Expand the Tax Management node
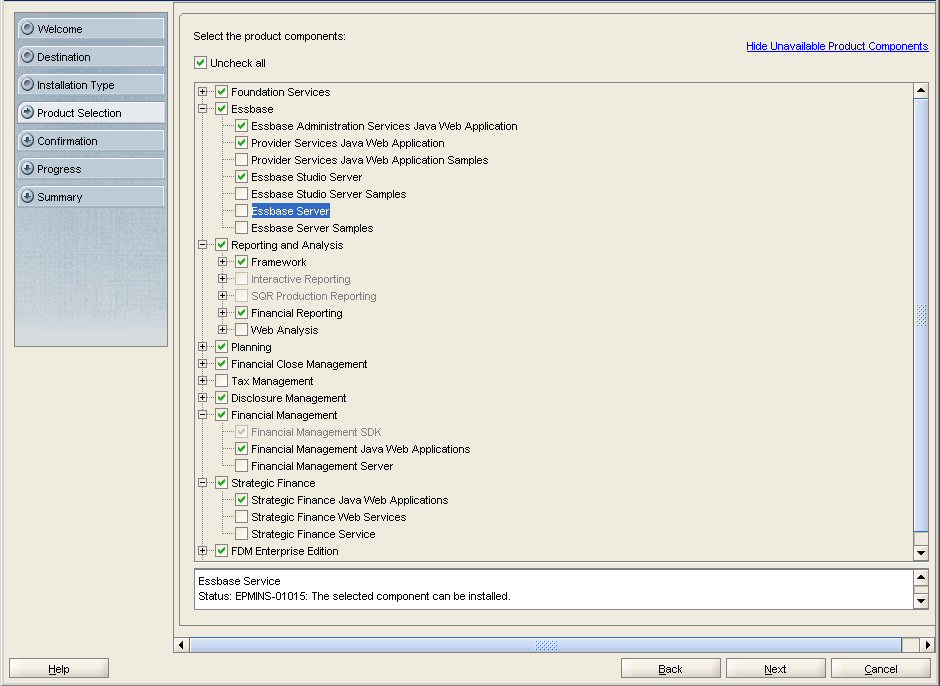This screenshot has width=940, height=686. (203, 381)
